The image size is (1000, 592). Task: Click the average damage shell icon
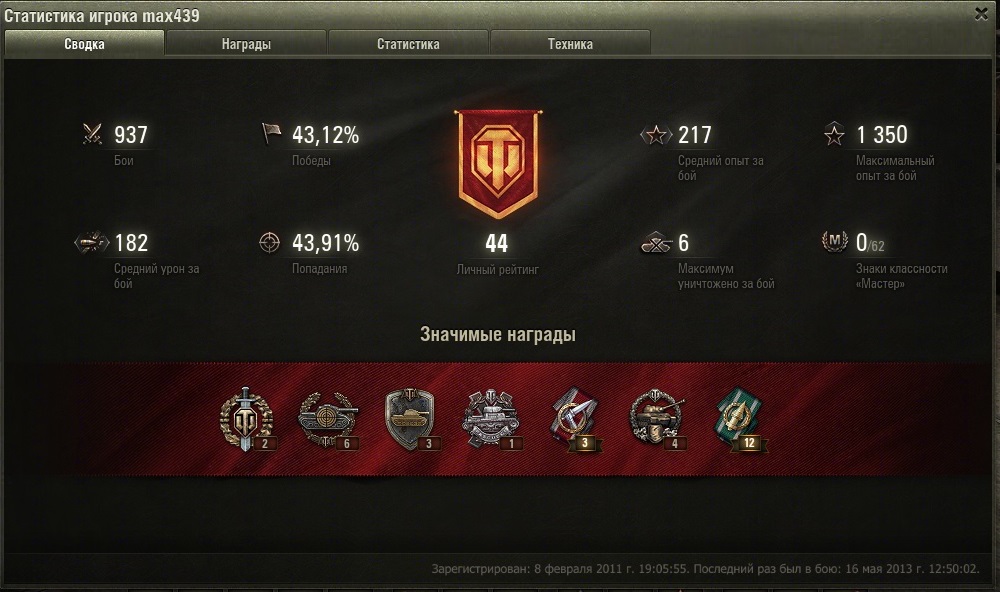[91, 242]
